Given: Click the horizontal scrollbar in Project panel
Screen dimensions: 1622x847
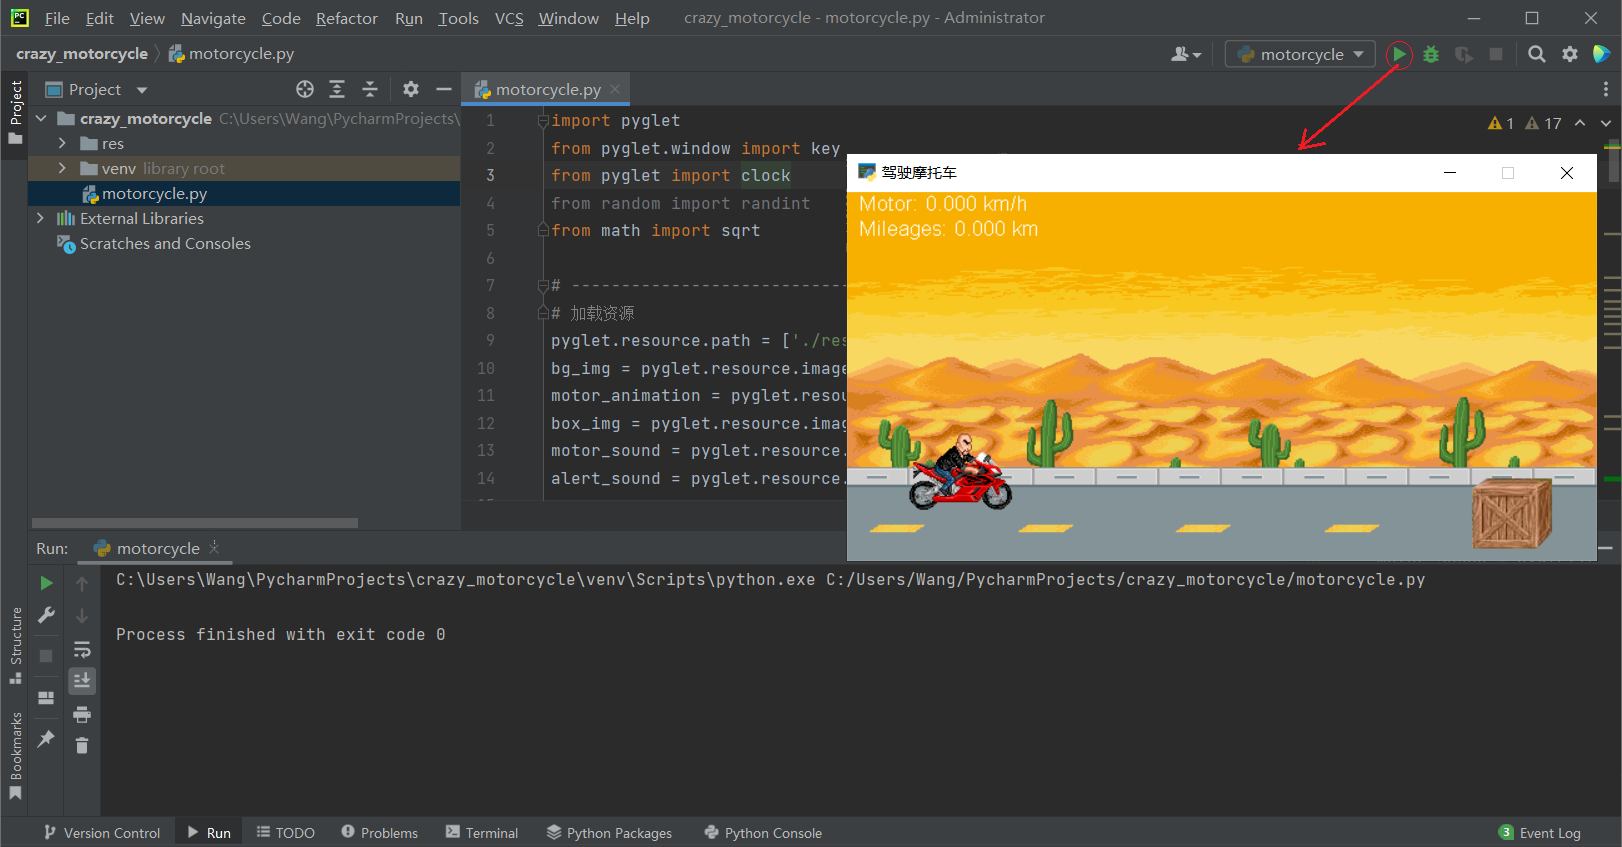Looking at the screenshot, I should [195, 523].
